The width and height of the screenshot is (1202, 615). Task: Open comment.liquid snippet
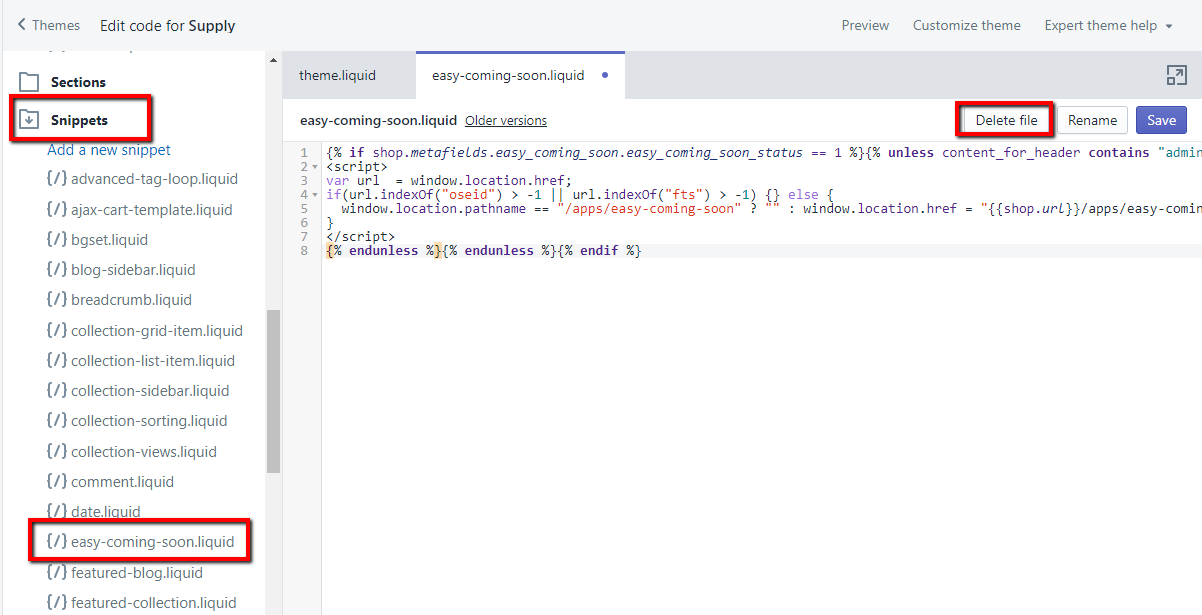(122, 482)
